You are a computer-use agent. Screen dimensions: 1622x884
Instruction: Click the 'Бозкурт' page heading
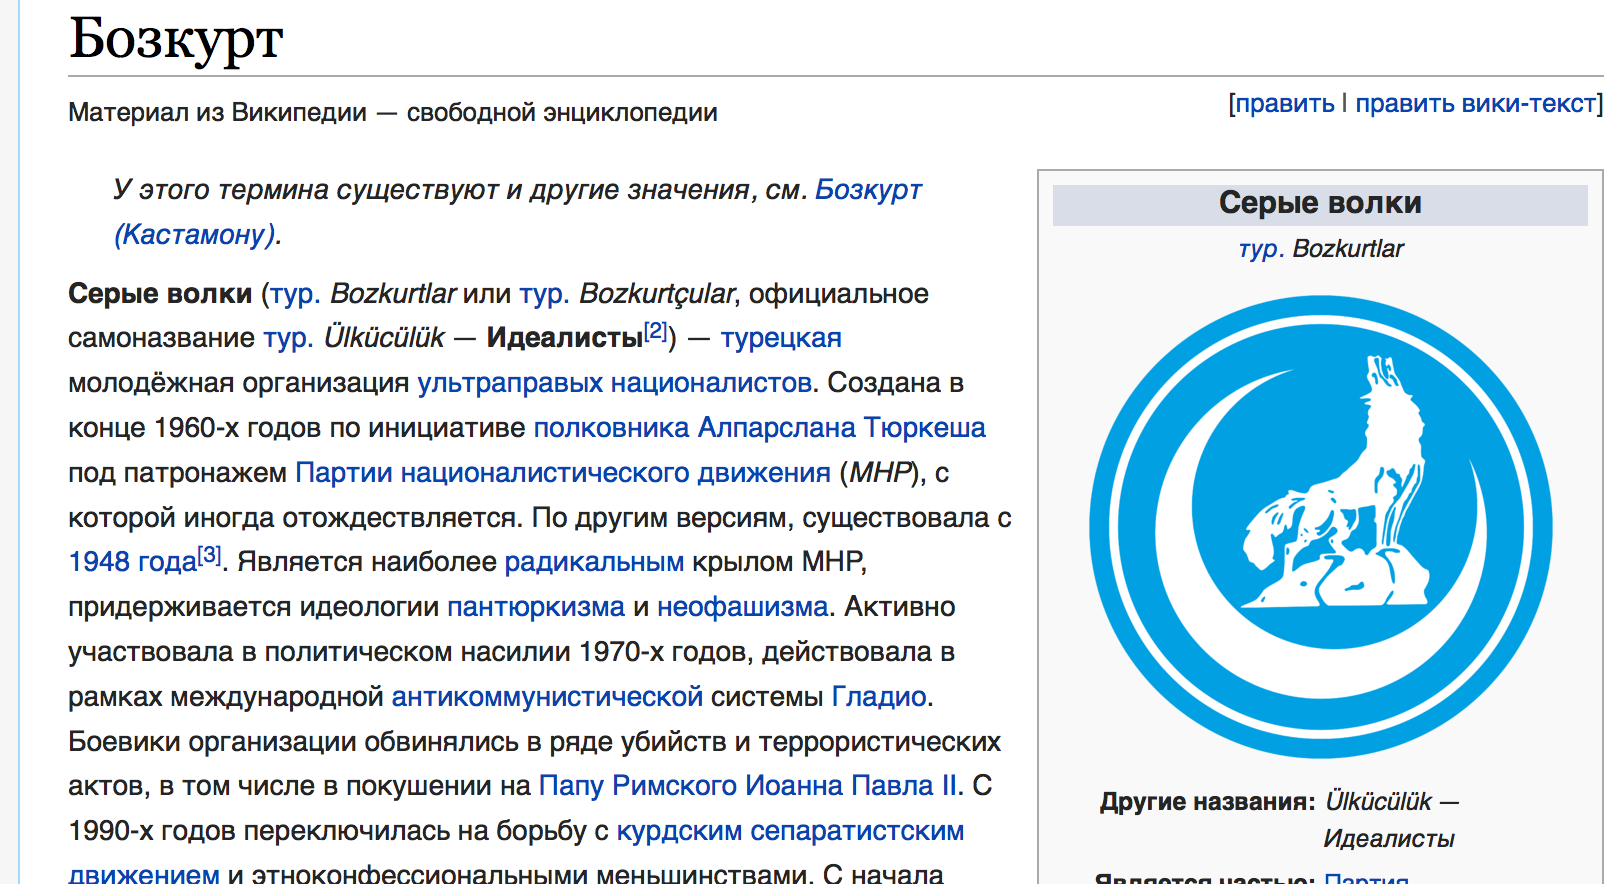click(x=176, y=39)
